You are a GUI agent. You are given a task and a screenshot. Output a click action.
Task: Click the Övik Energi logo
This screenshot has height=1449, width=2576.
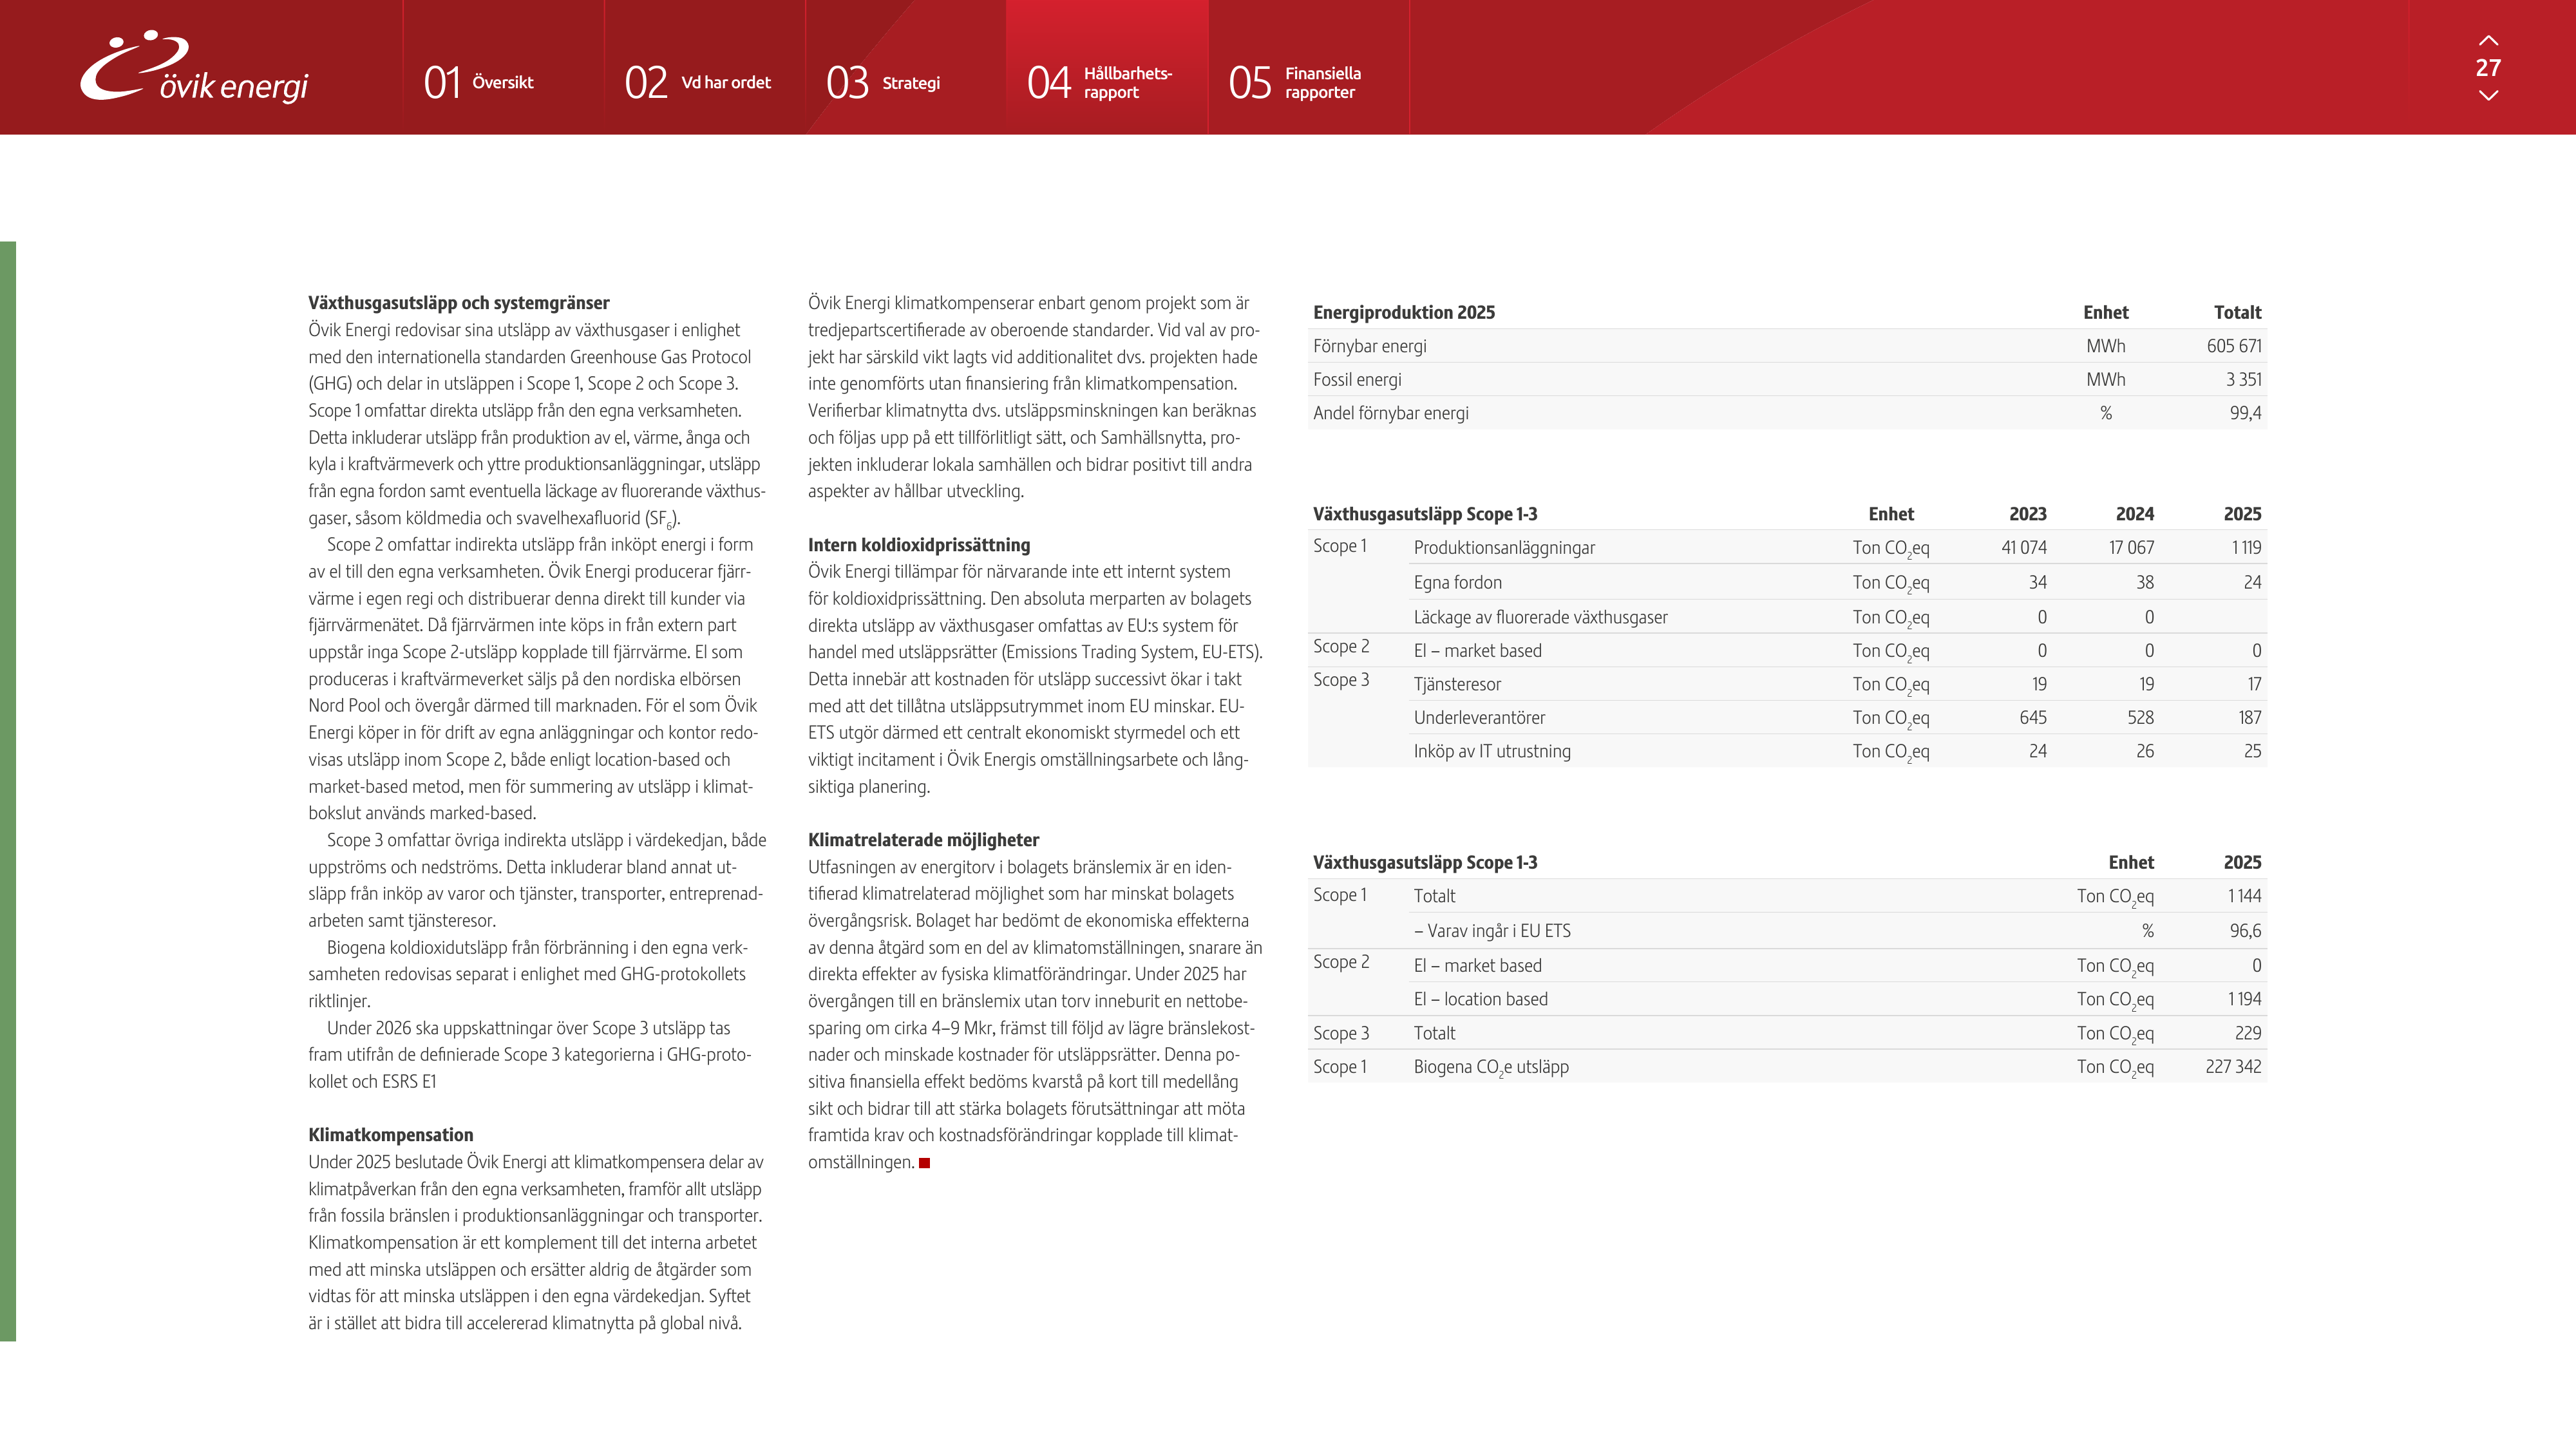(x=195, y=67)
